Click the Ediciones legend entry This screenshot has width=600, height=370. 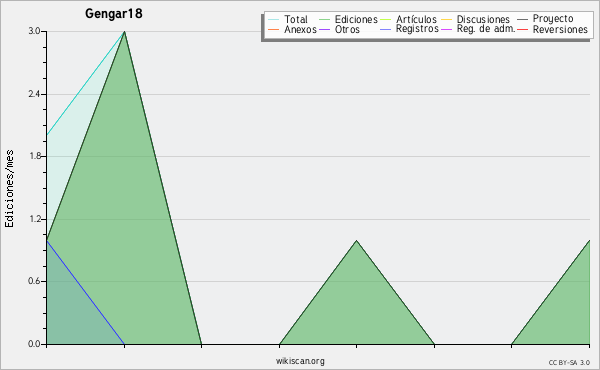point(348,19)
